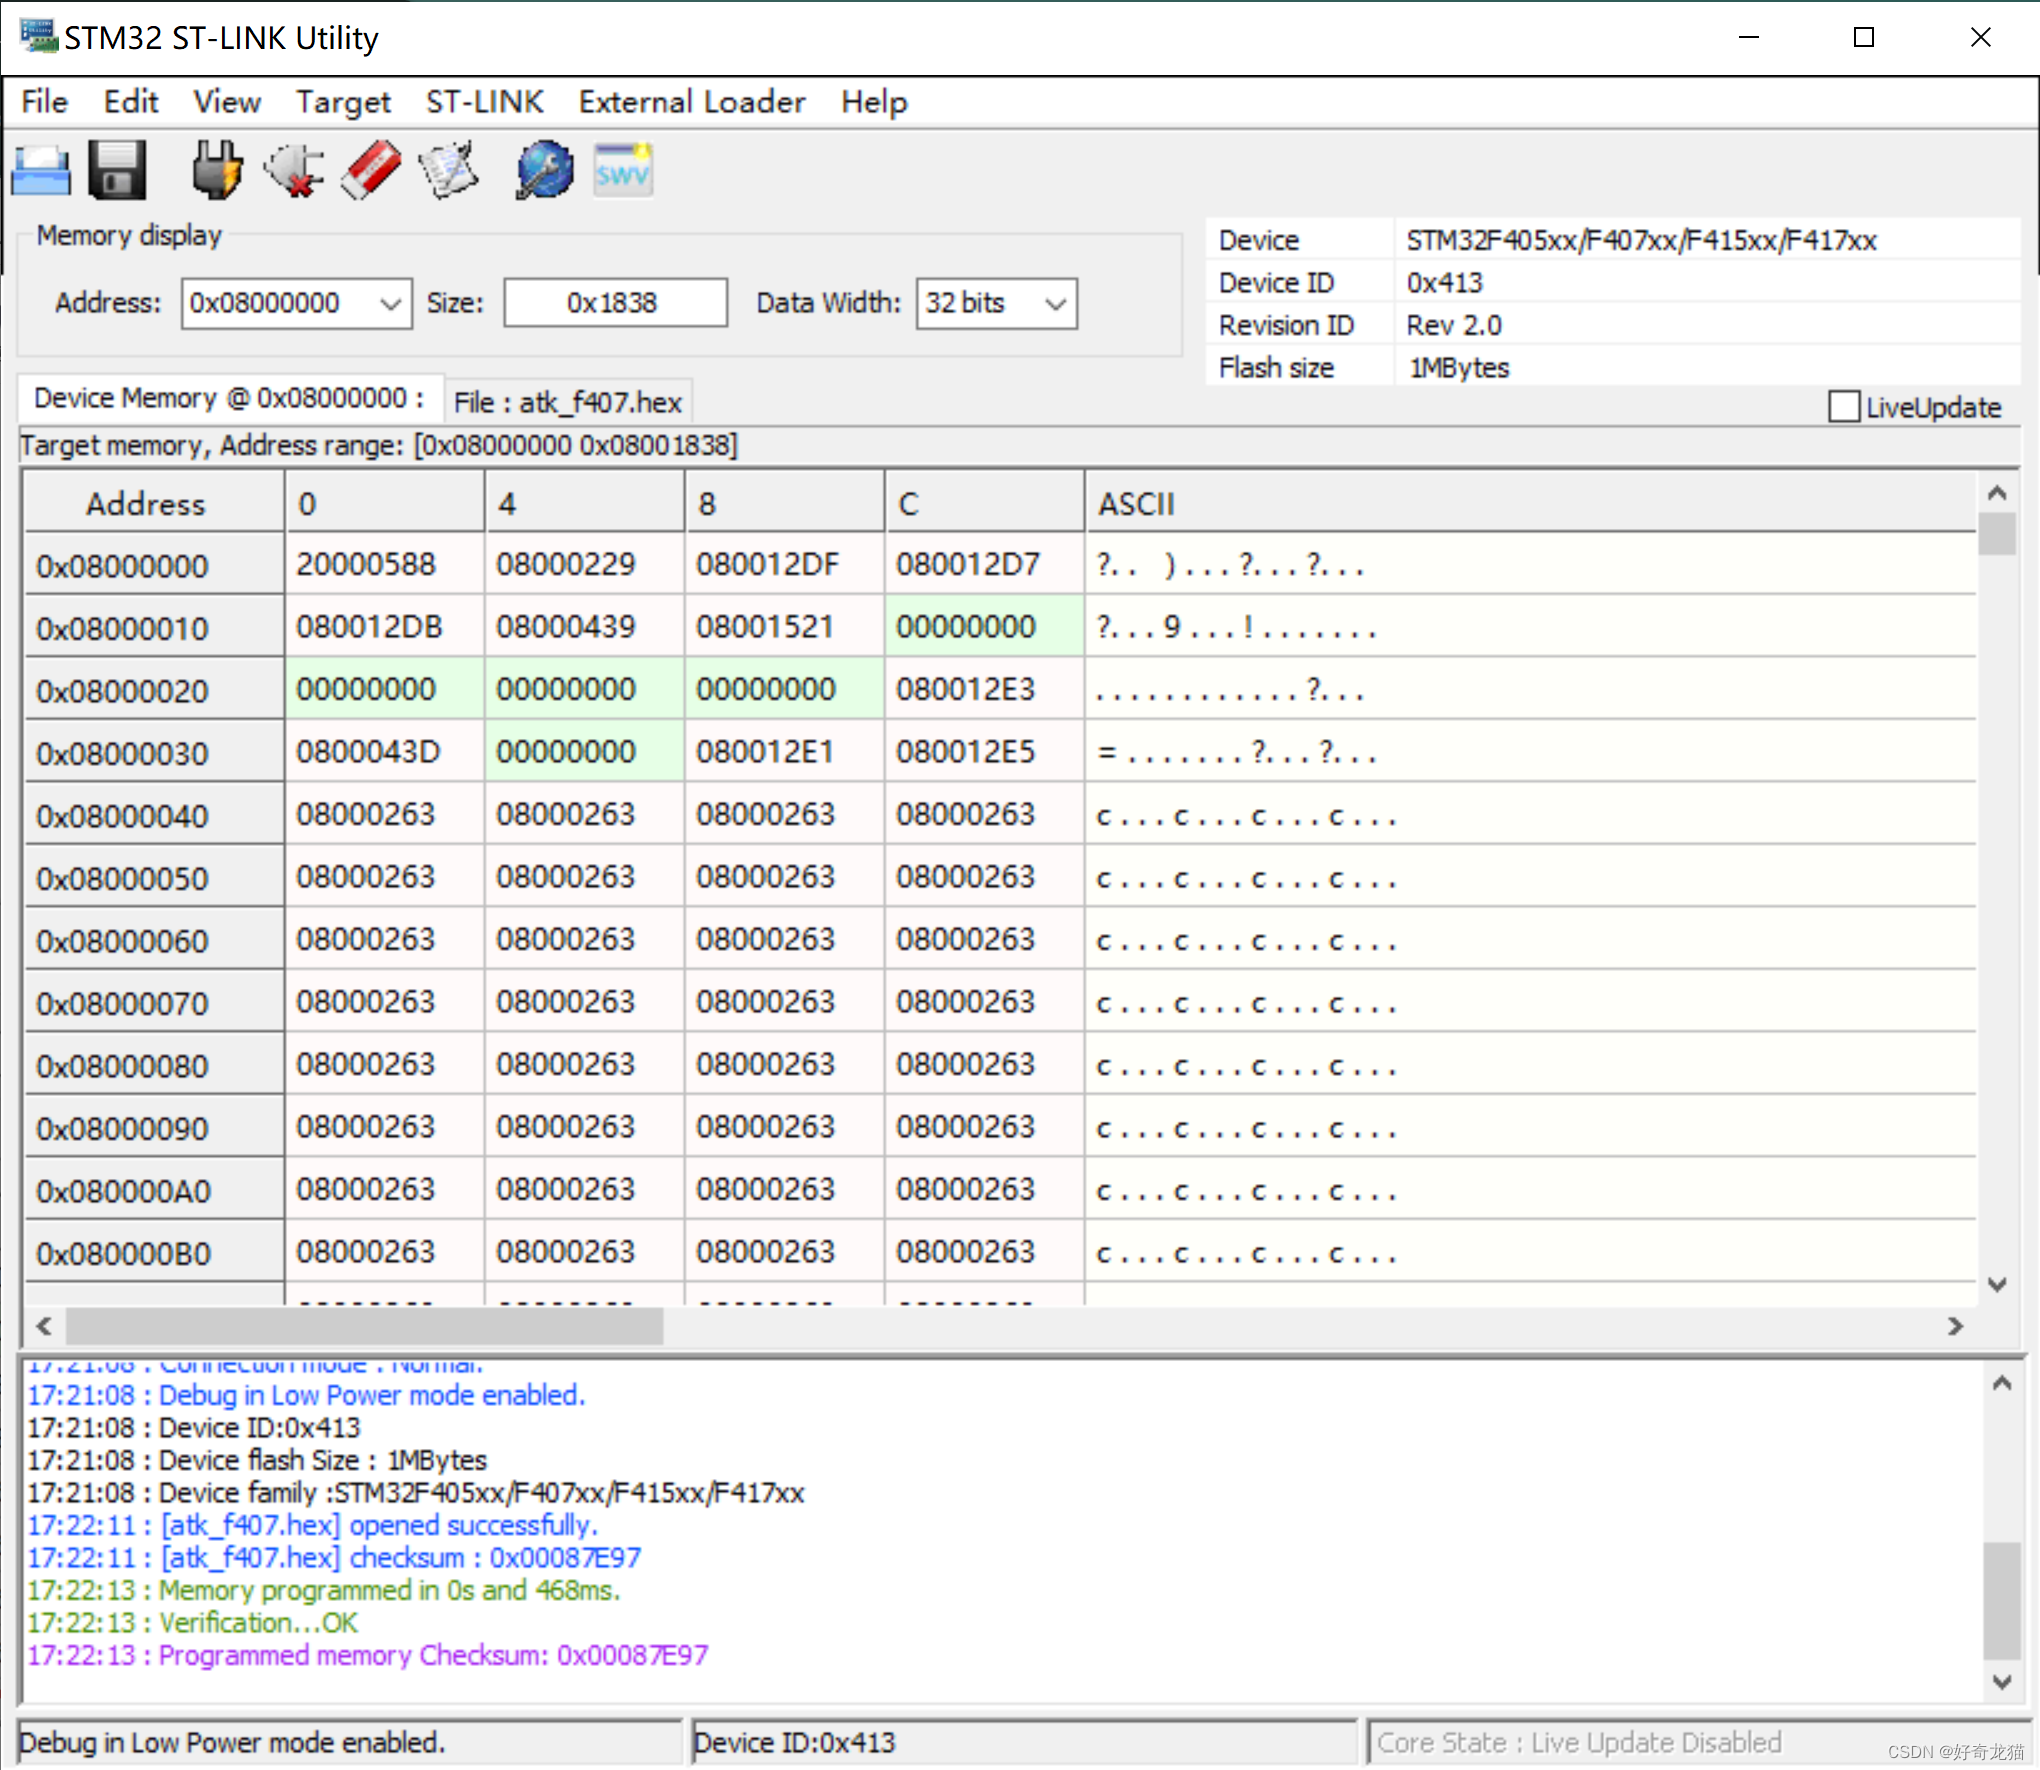Connect to target via plug icon

217,171
